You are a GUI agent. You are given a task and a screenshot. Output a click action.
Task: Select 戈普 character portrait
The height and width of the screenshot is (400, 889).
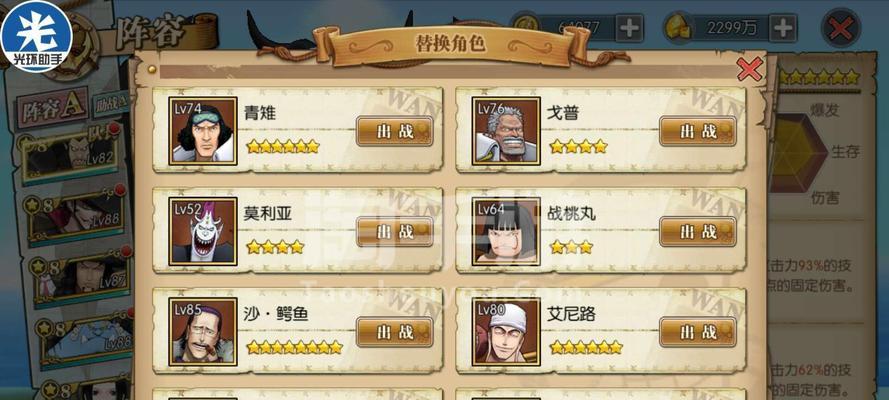(506, 131)
